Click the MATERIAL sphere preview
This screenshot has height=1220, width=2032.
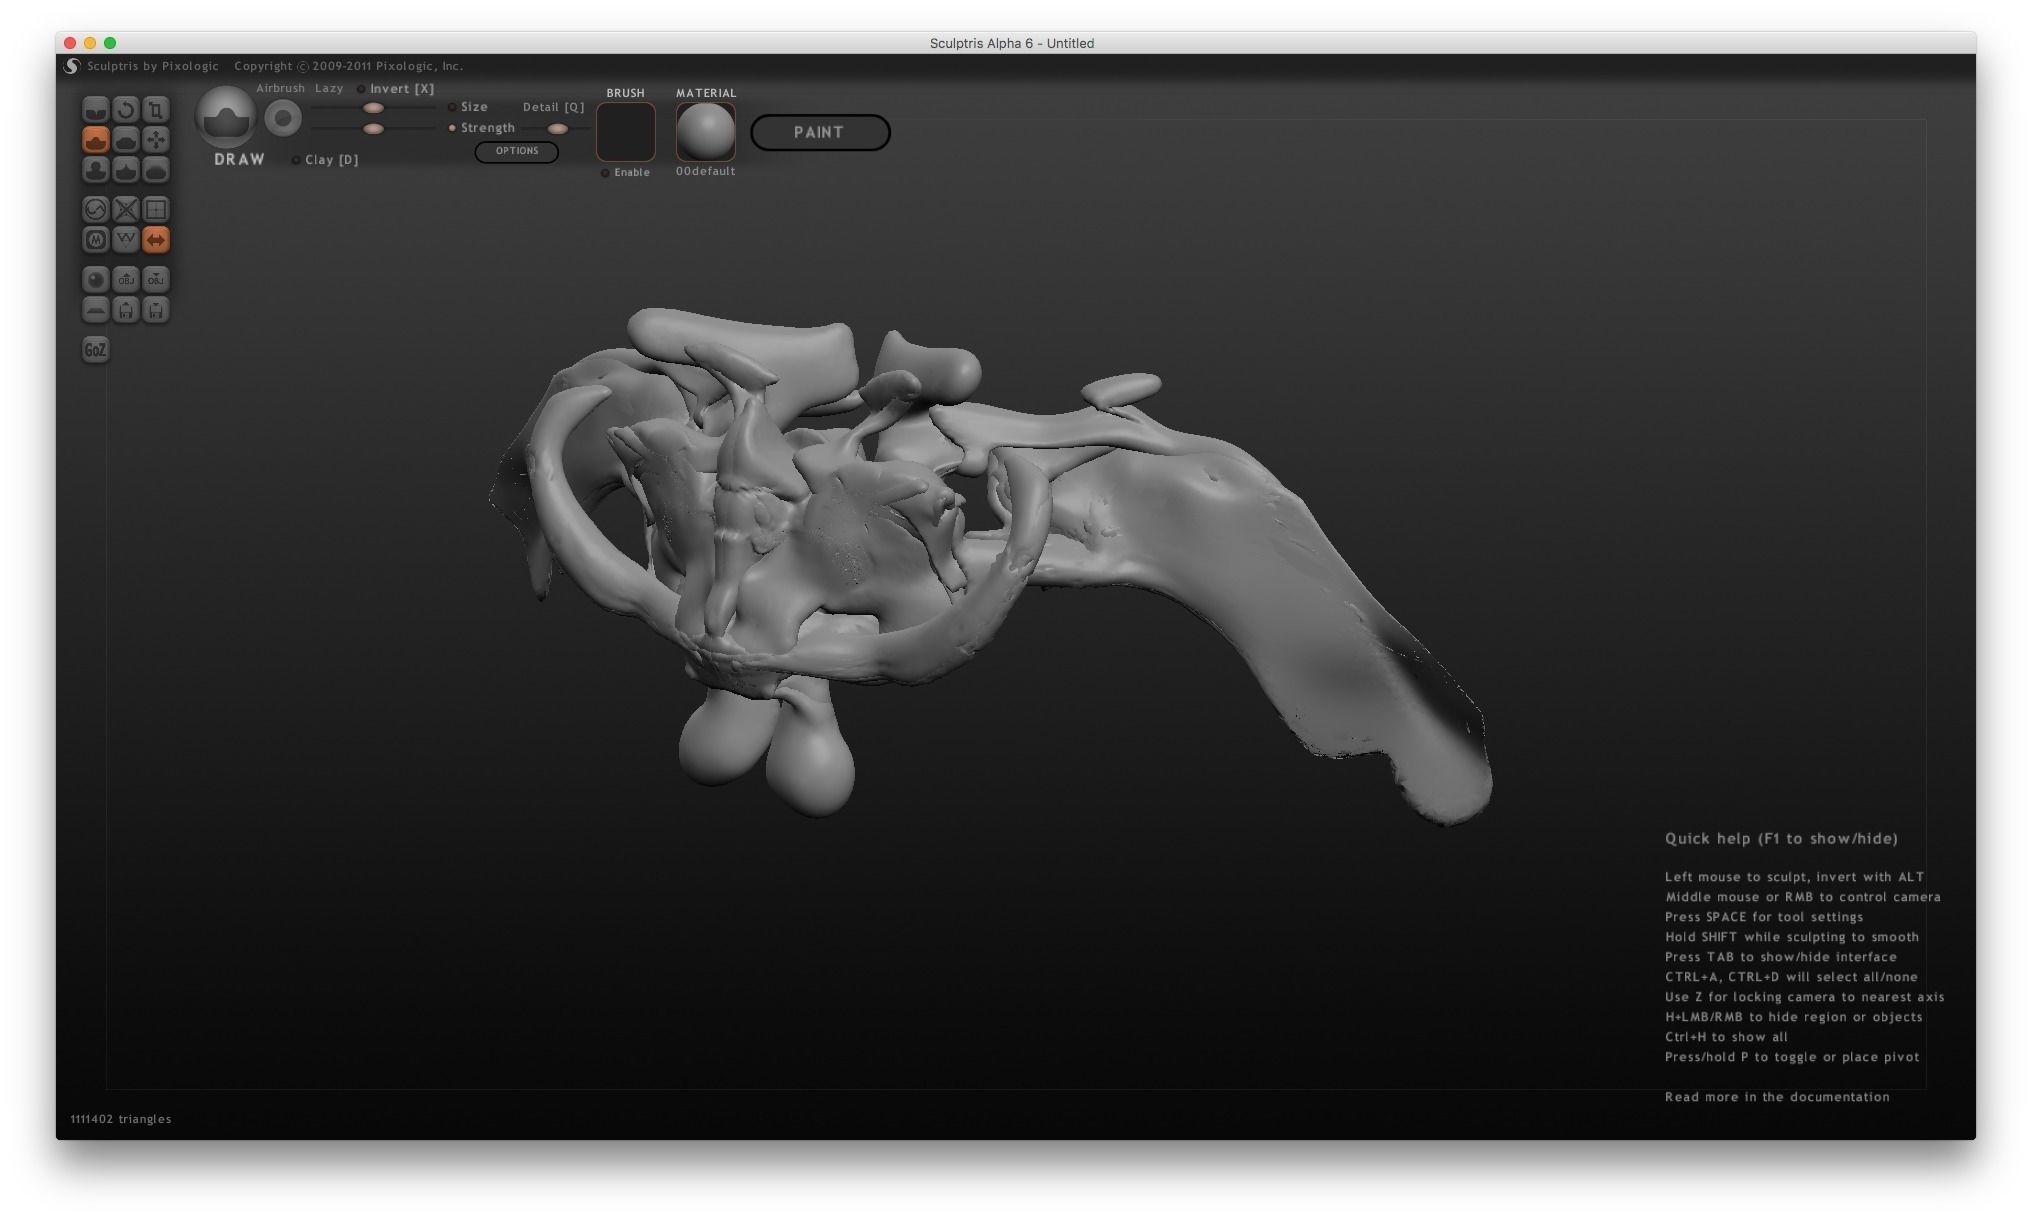(x=706, y=132)
